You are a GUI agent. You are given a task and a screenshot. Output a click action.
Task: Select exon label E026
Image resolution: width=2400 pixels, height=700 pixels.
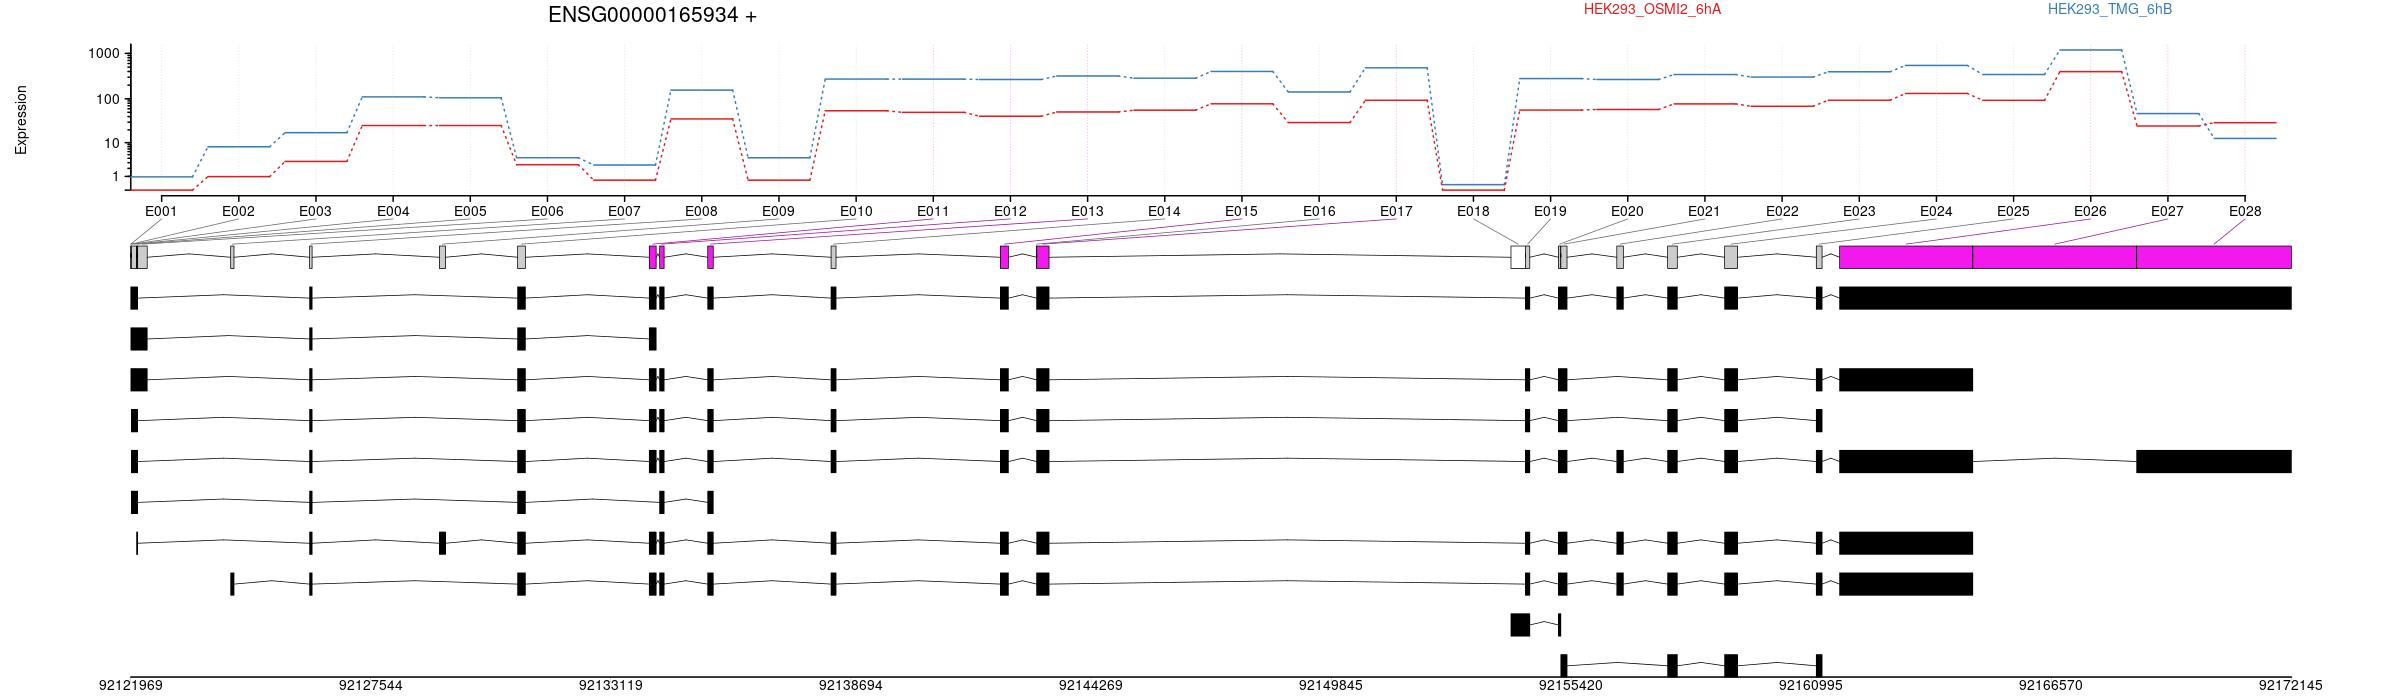2090,211
